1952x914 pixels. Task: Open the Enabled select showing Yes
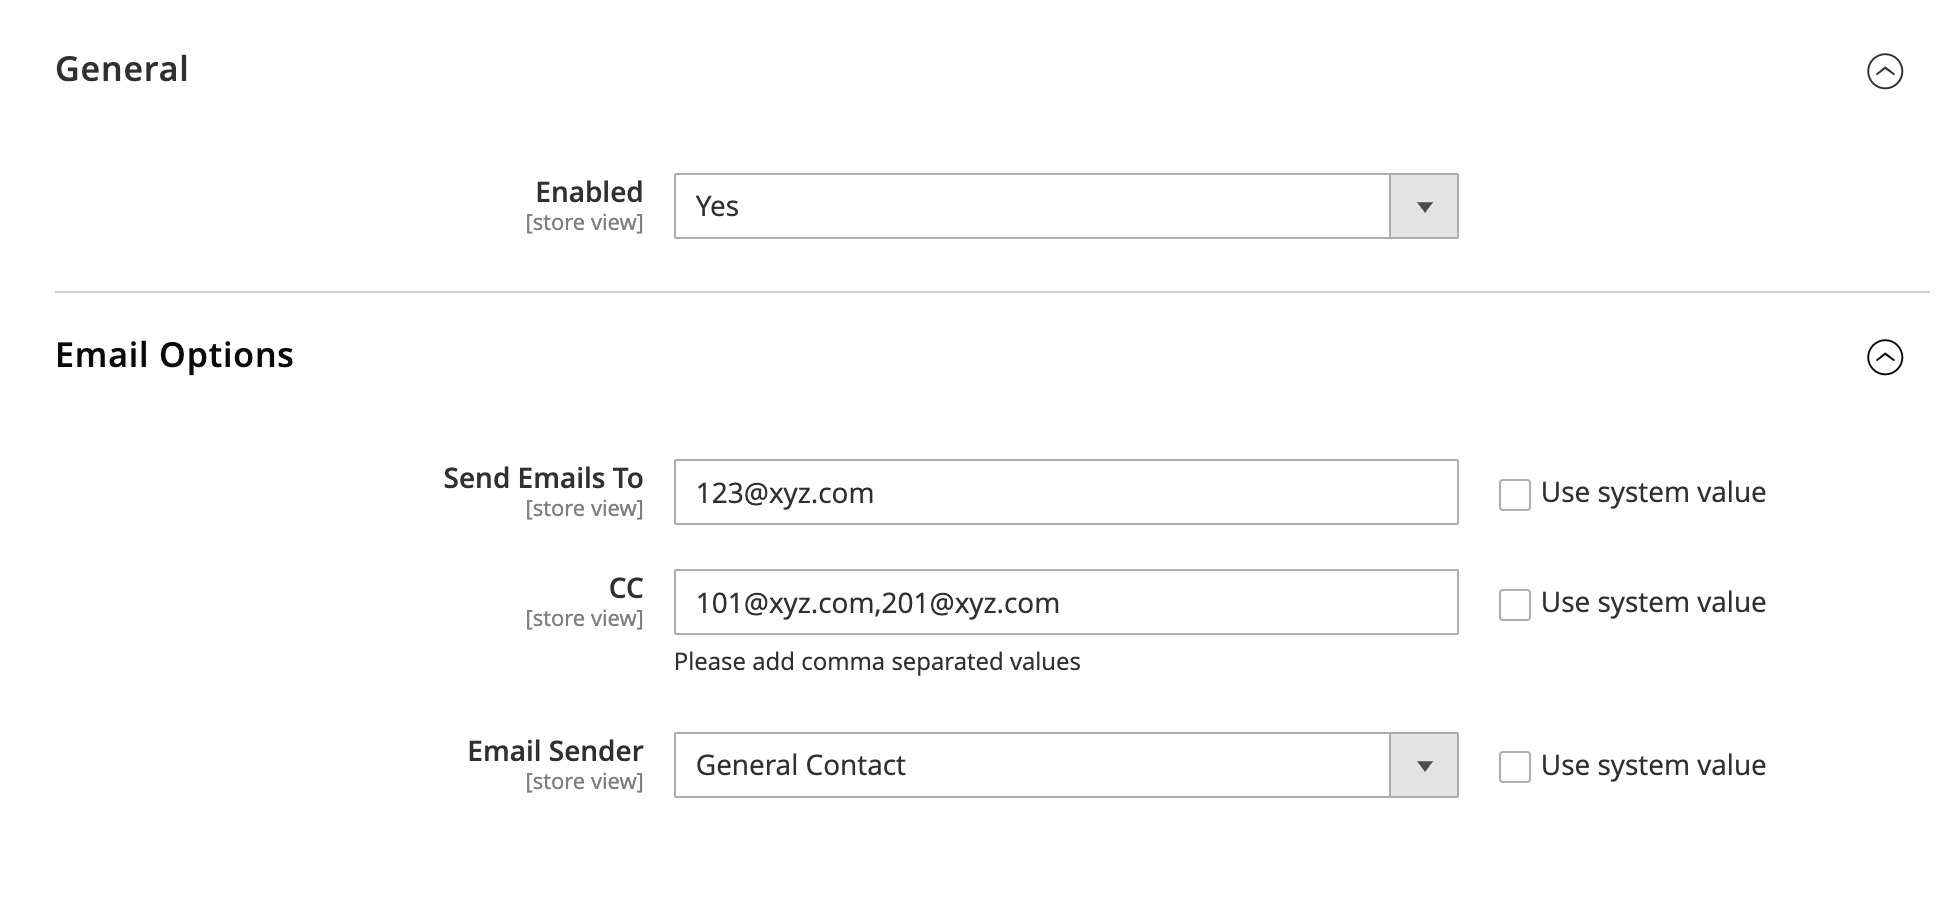tap(1066, 206)
